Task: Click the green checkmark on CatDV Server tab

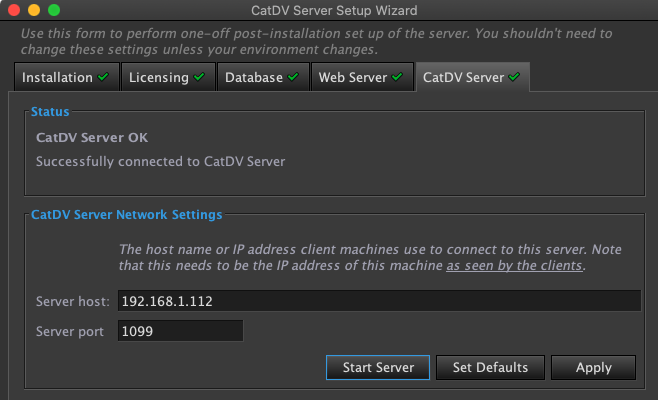Action: coord(514,77)
